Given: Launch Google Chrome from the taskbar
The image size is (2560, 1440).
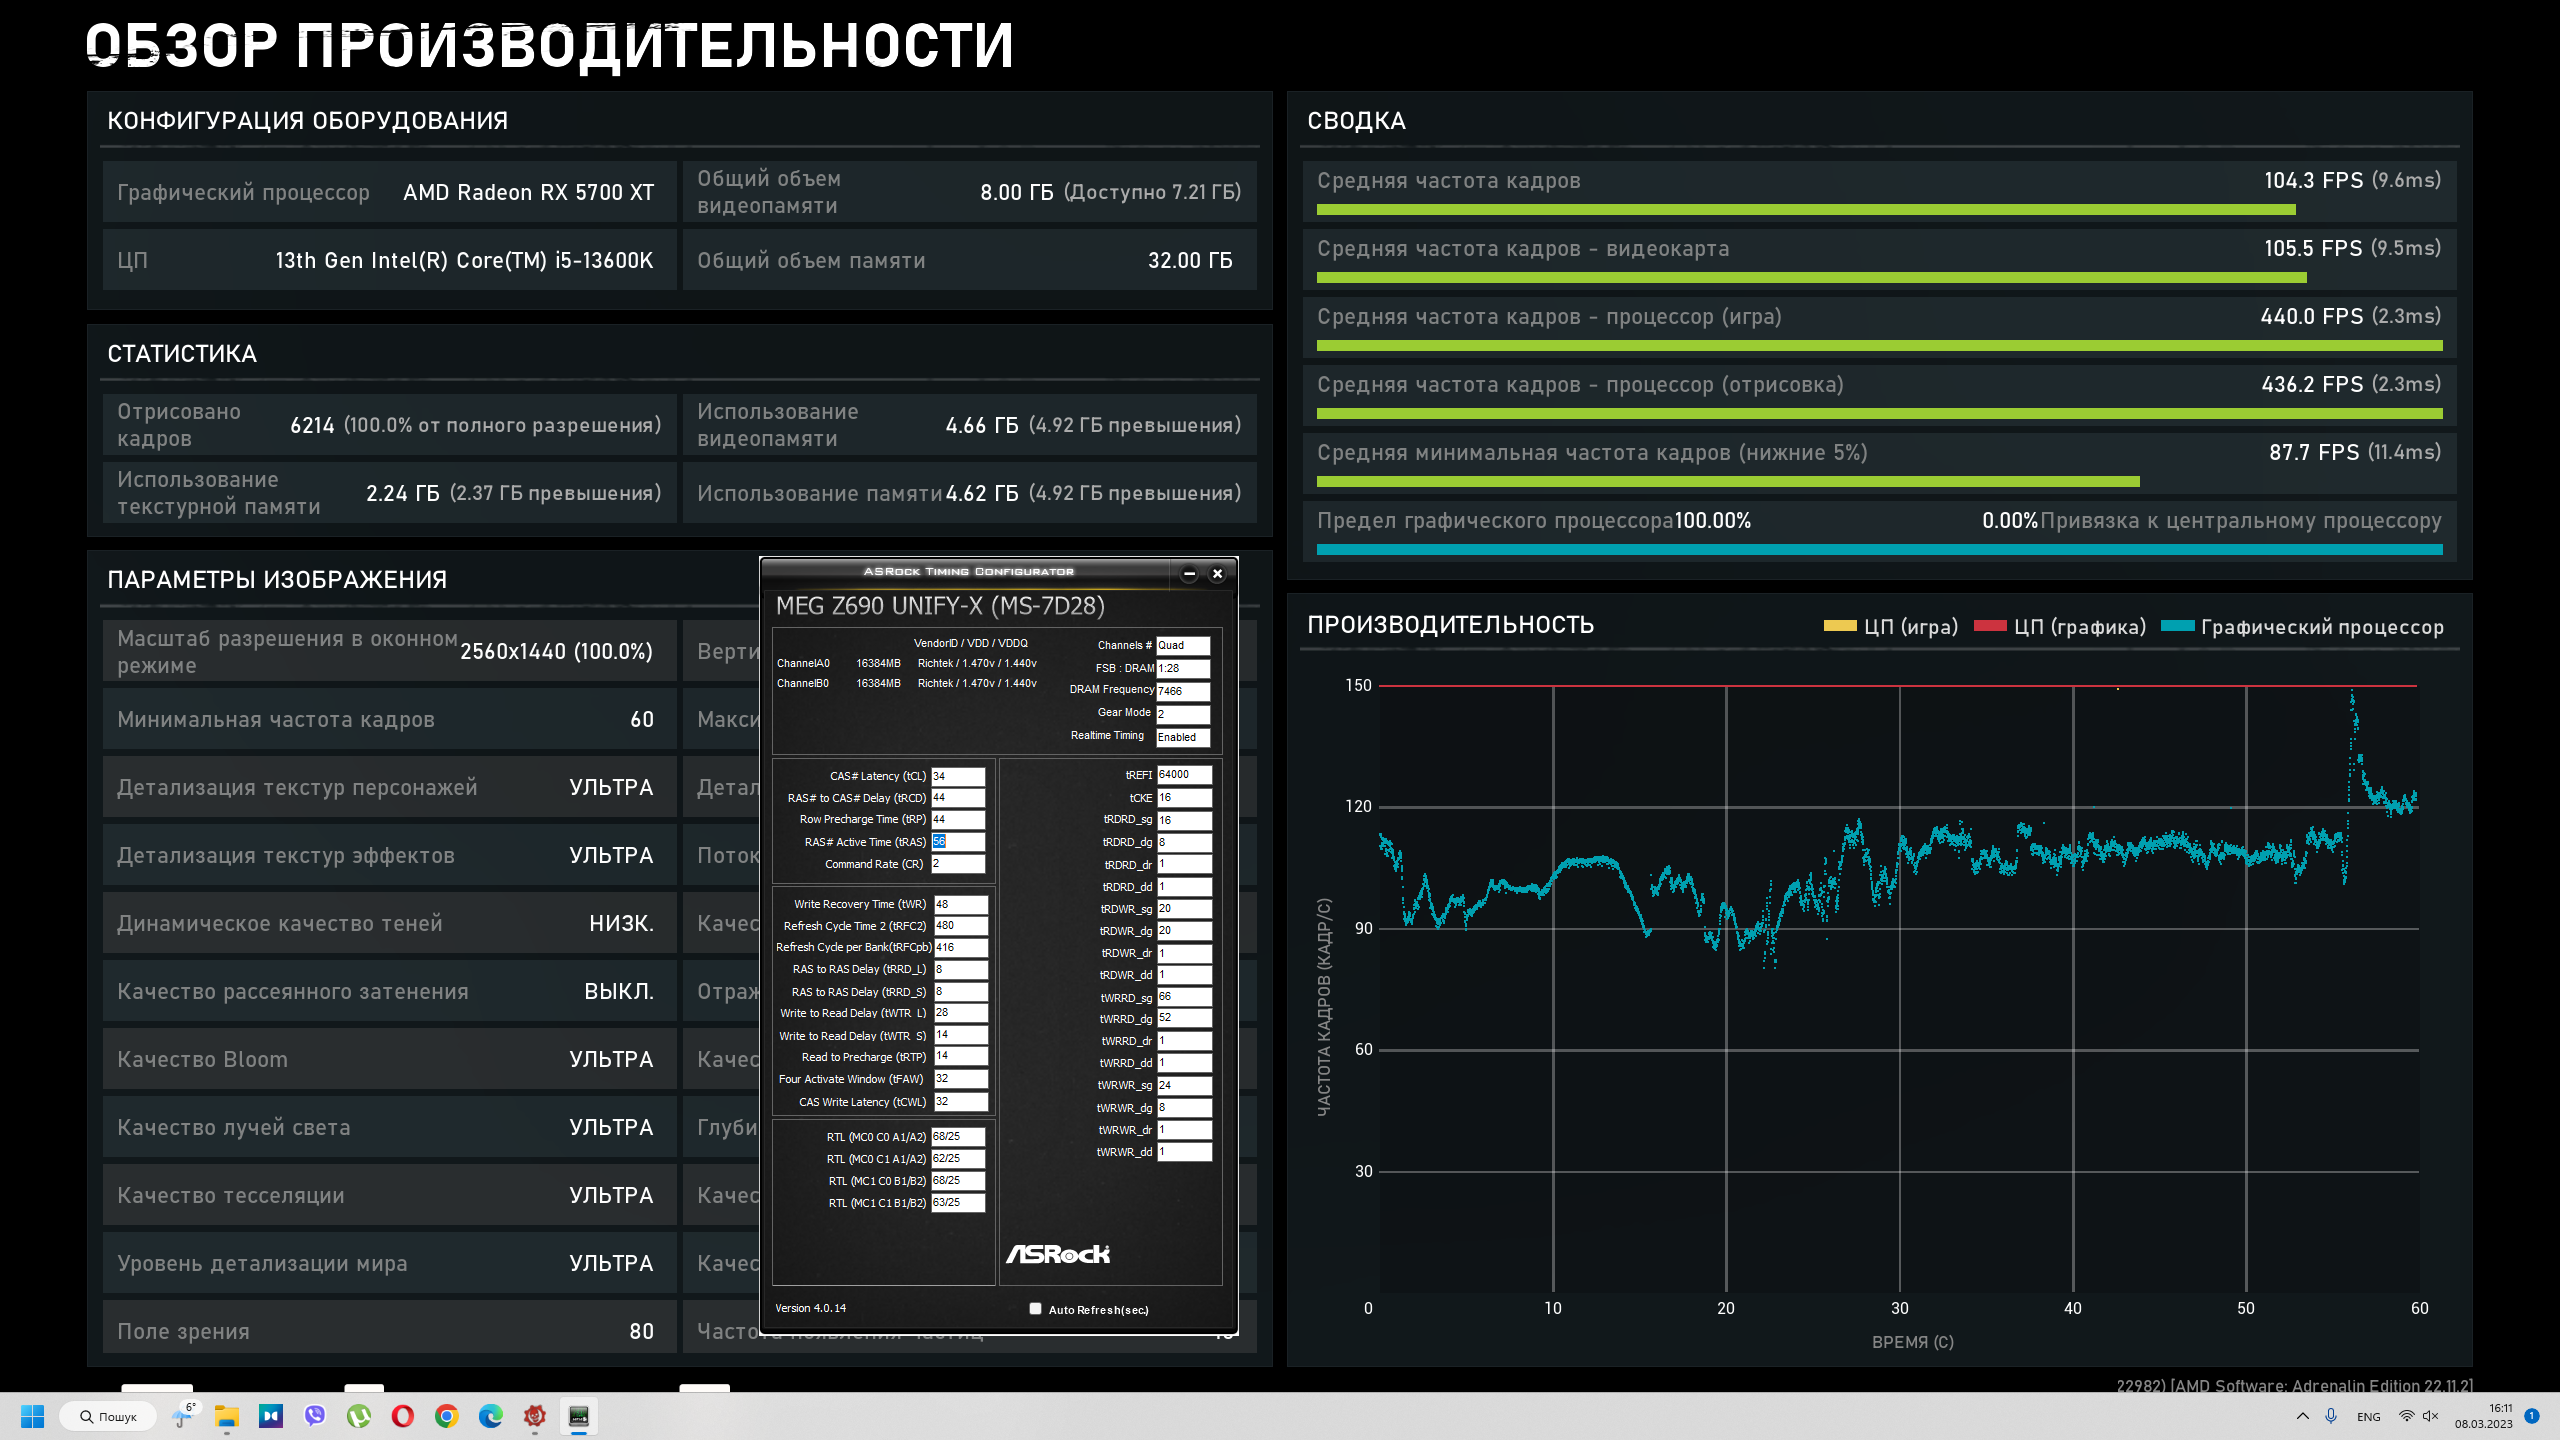Looking at the screenshot, I should pyautogui.click(x=447, y=1416).
